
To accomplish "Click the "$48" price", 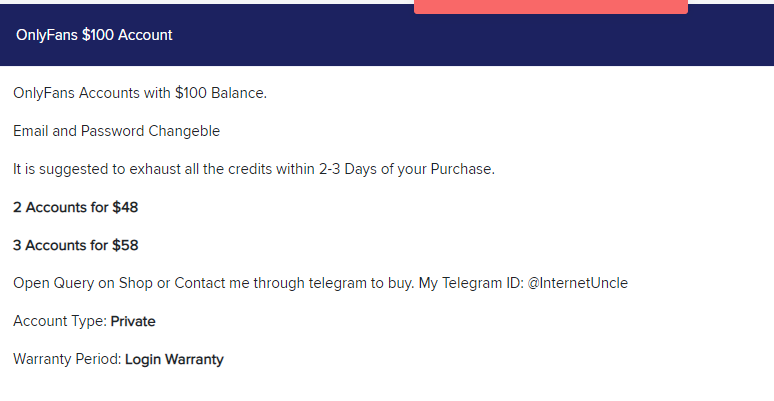I will click(125, 207).
